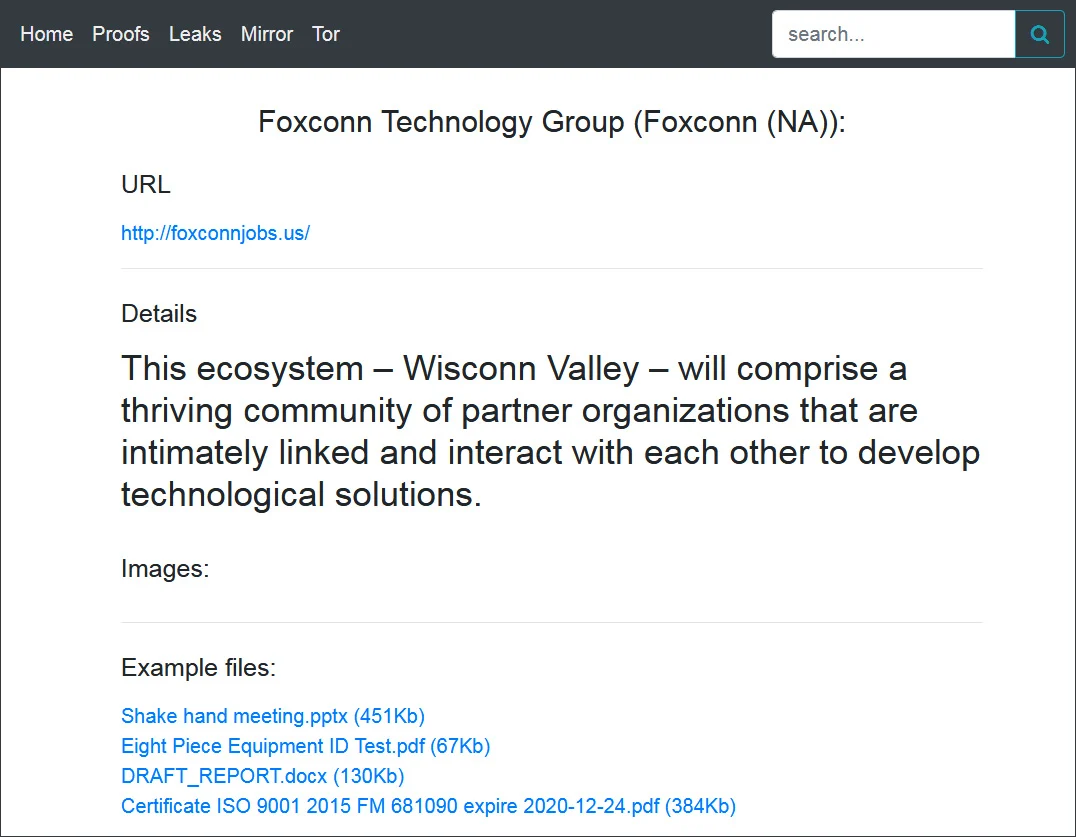Open the Proofs nav item

(121, 34)
